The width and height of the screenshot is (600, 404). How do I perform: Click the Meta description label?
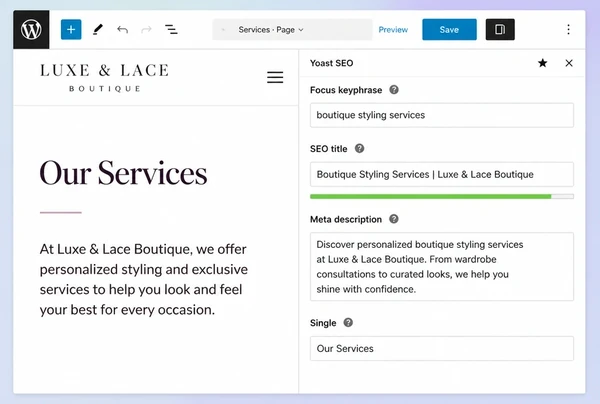[x=346, y=220]
